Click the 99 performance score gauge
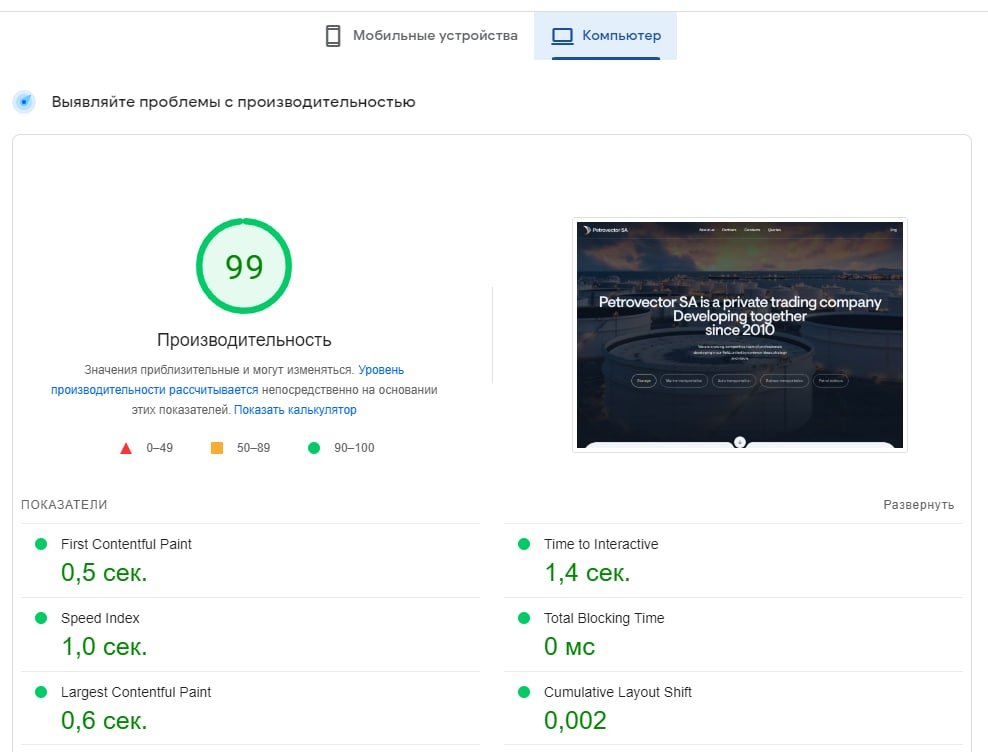Image resolution: width=988 pixels, height=752 pixels. click(x=244, y=266)
